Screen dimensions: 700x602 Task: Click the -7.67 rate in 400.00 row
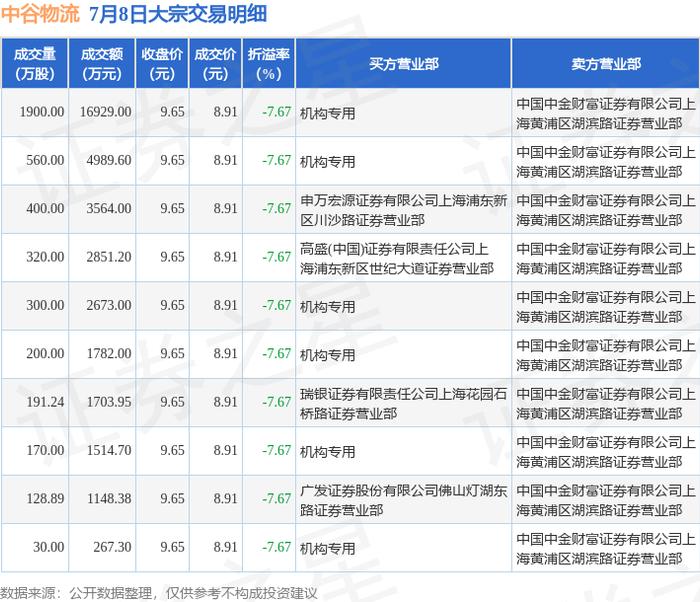(276, 208)
